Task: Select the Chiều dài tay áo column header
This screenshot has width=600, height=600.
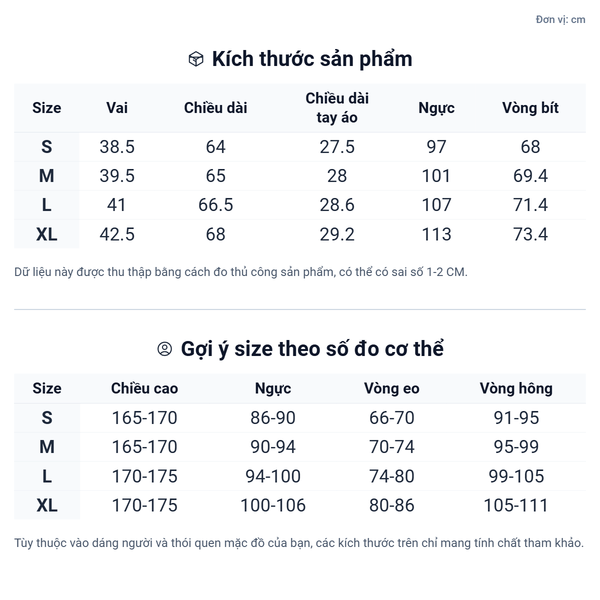Action: point(337,108)
